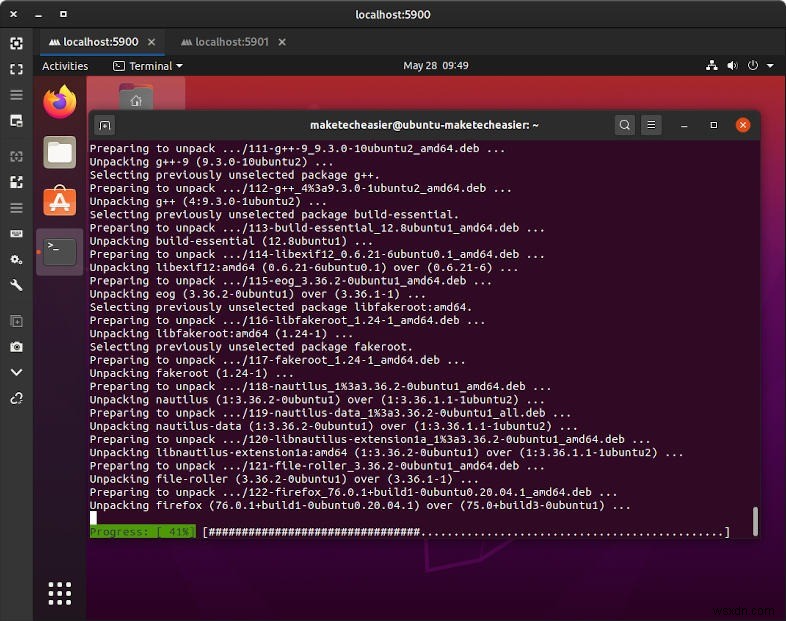Toggle dynamic resolution update icon
Image resolution: width=786 pixels, height=621 pixels.
[x=16, y=156]
